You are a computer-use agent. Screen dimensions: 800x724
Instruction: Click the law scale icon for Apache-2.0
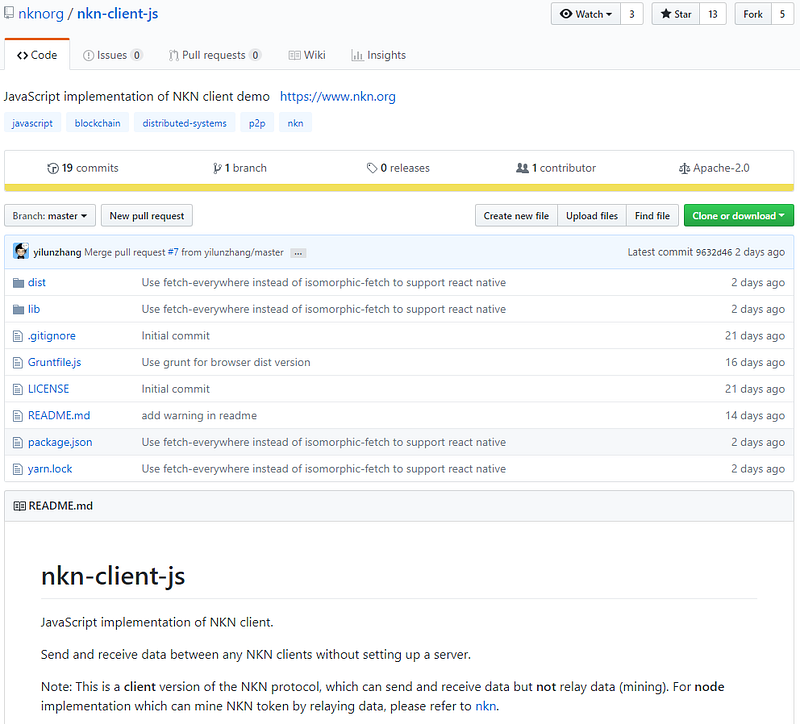(684, 168)
